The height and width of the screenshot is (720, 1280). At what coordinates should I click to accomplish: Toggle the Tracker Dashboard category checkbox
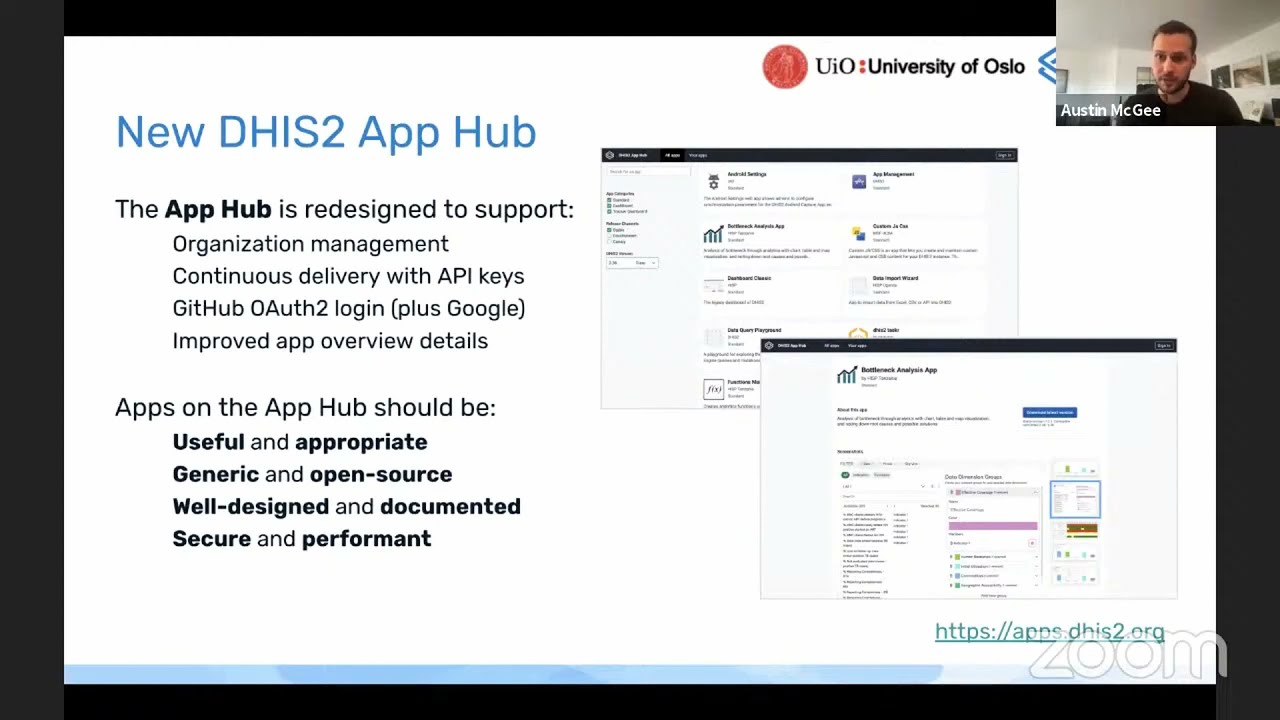609,212
